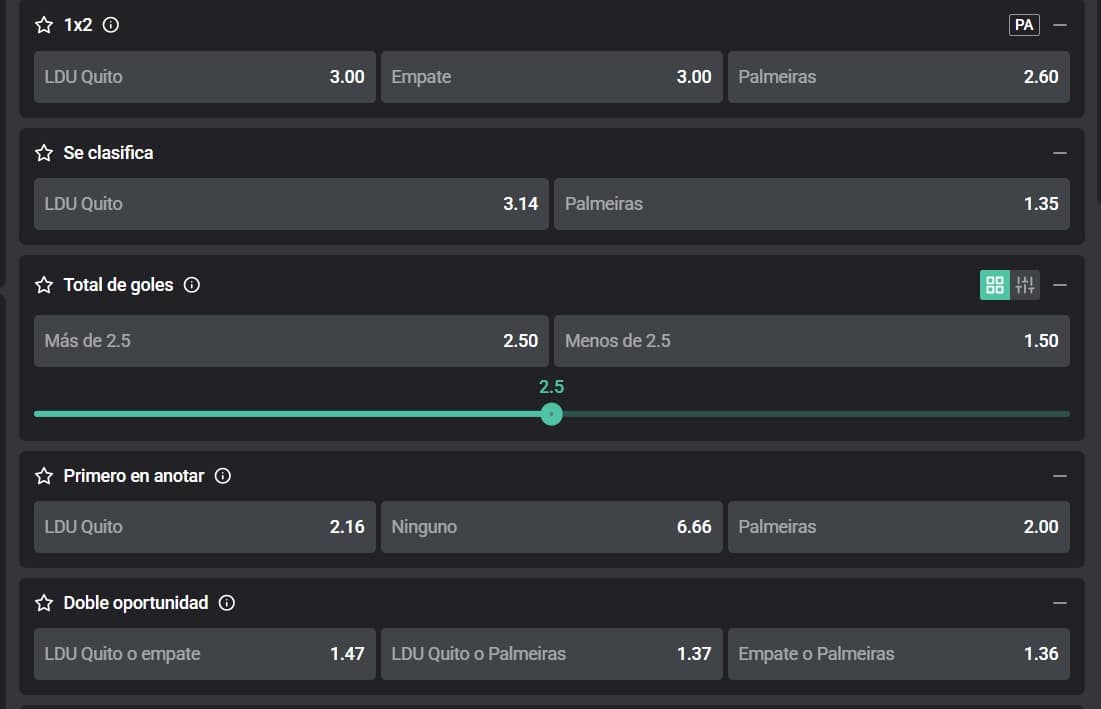The width and height of the screenshot is (1101, 709).
Task: Choose Ninguno as first scorer at 6.66
Action: click(x=551, y=527)
